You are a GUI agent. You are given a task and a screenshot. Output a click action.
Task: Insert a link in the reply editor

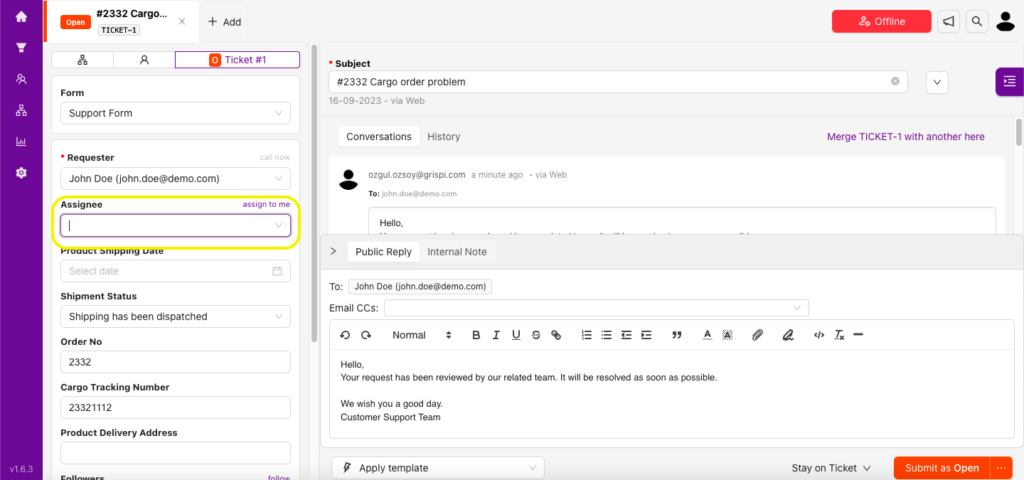coord(556,335)
